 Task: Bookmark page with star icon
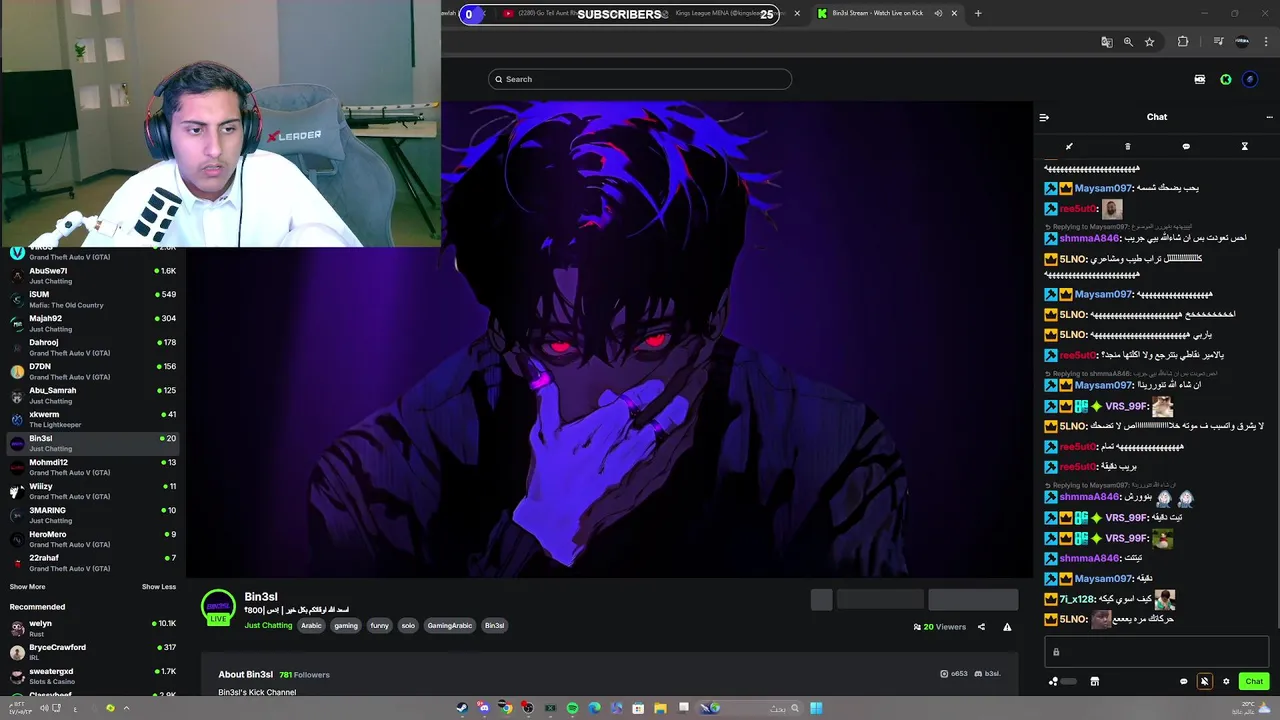1150,42
